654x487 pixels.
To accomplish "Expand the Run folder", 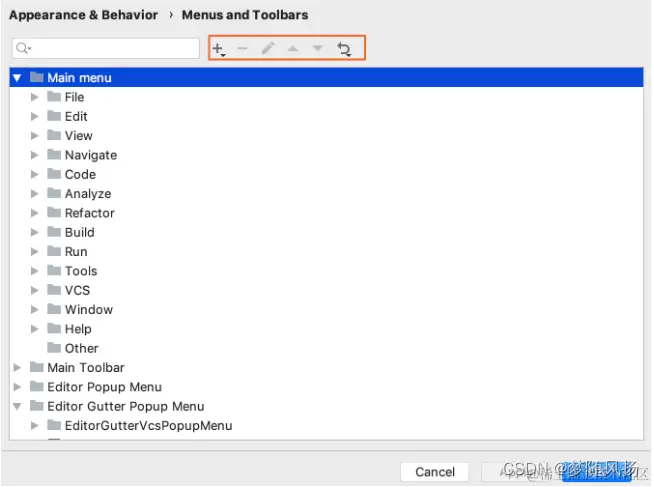I will coord(34,251).
